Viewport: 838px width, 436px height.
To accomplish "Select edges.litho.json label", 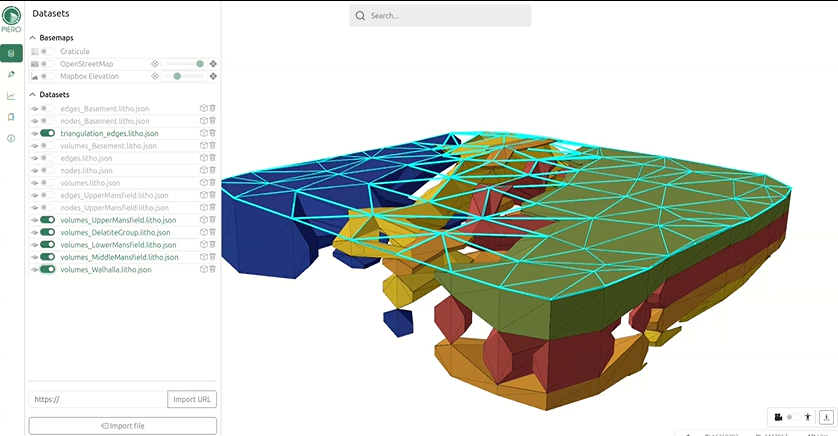I will click(86, 158).
